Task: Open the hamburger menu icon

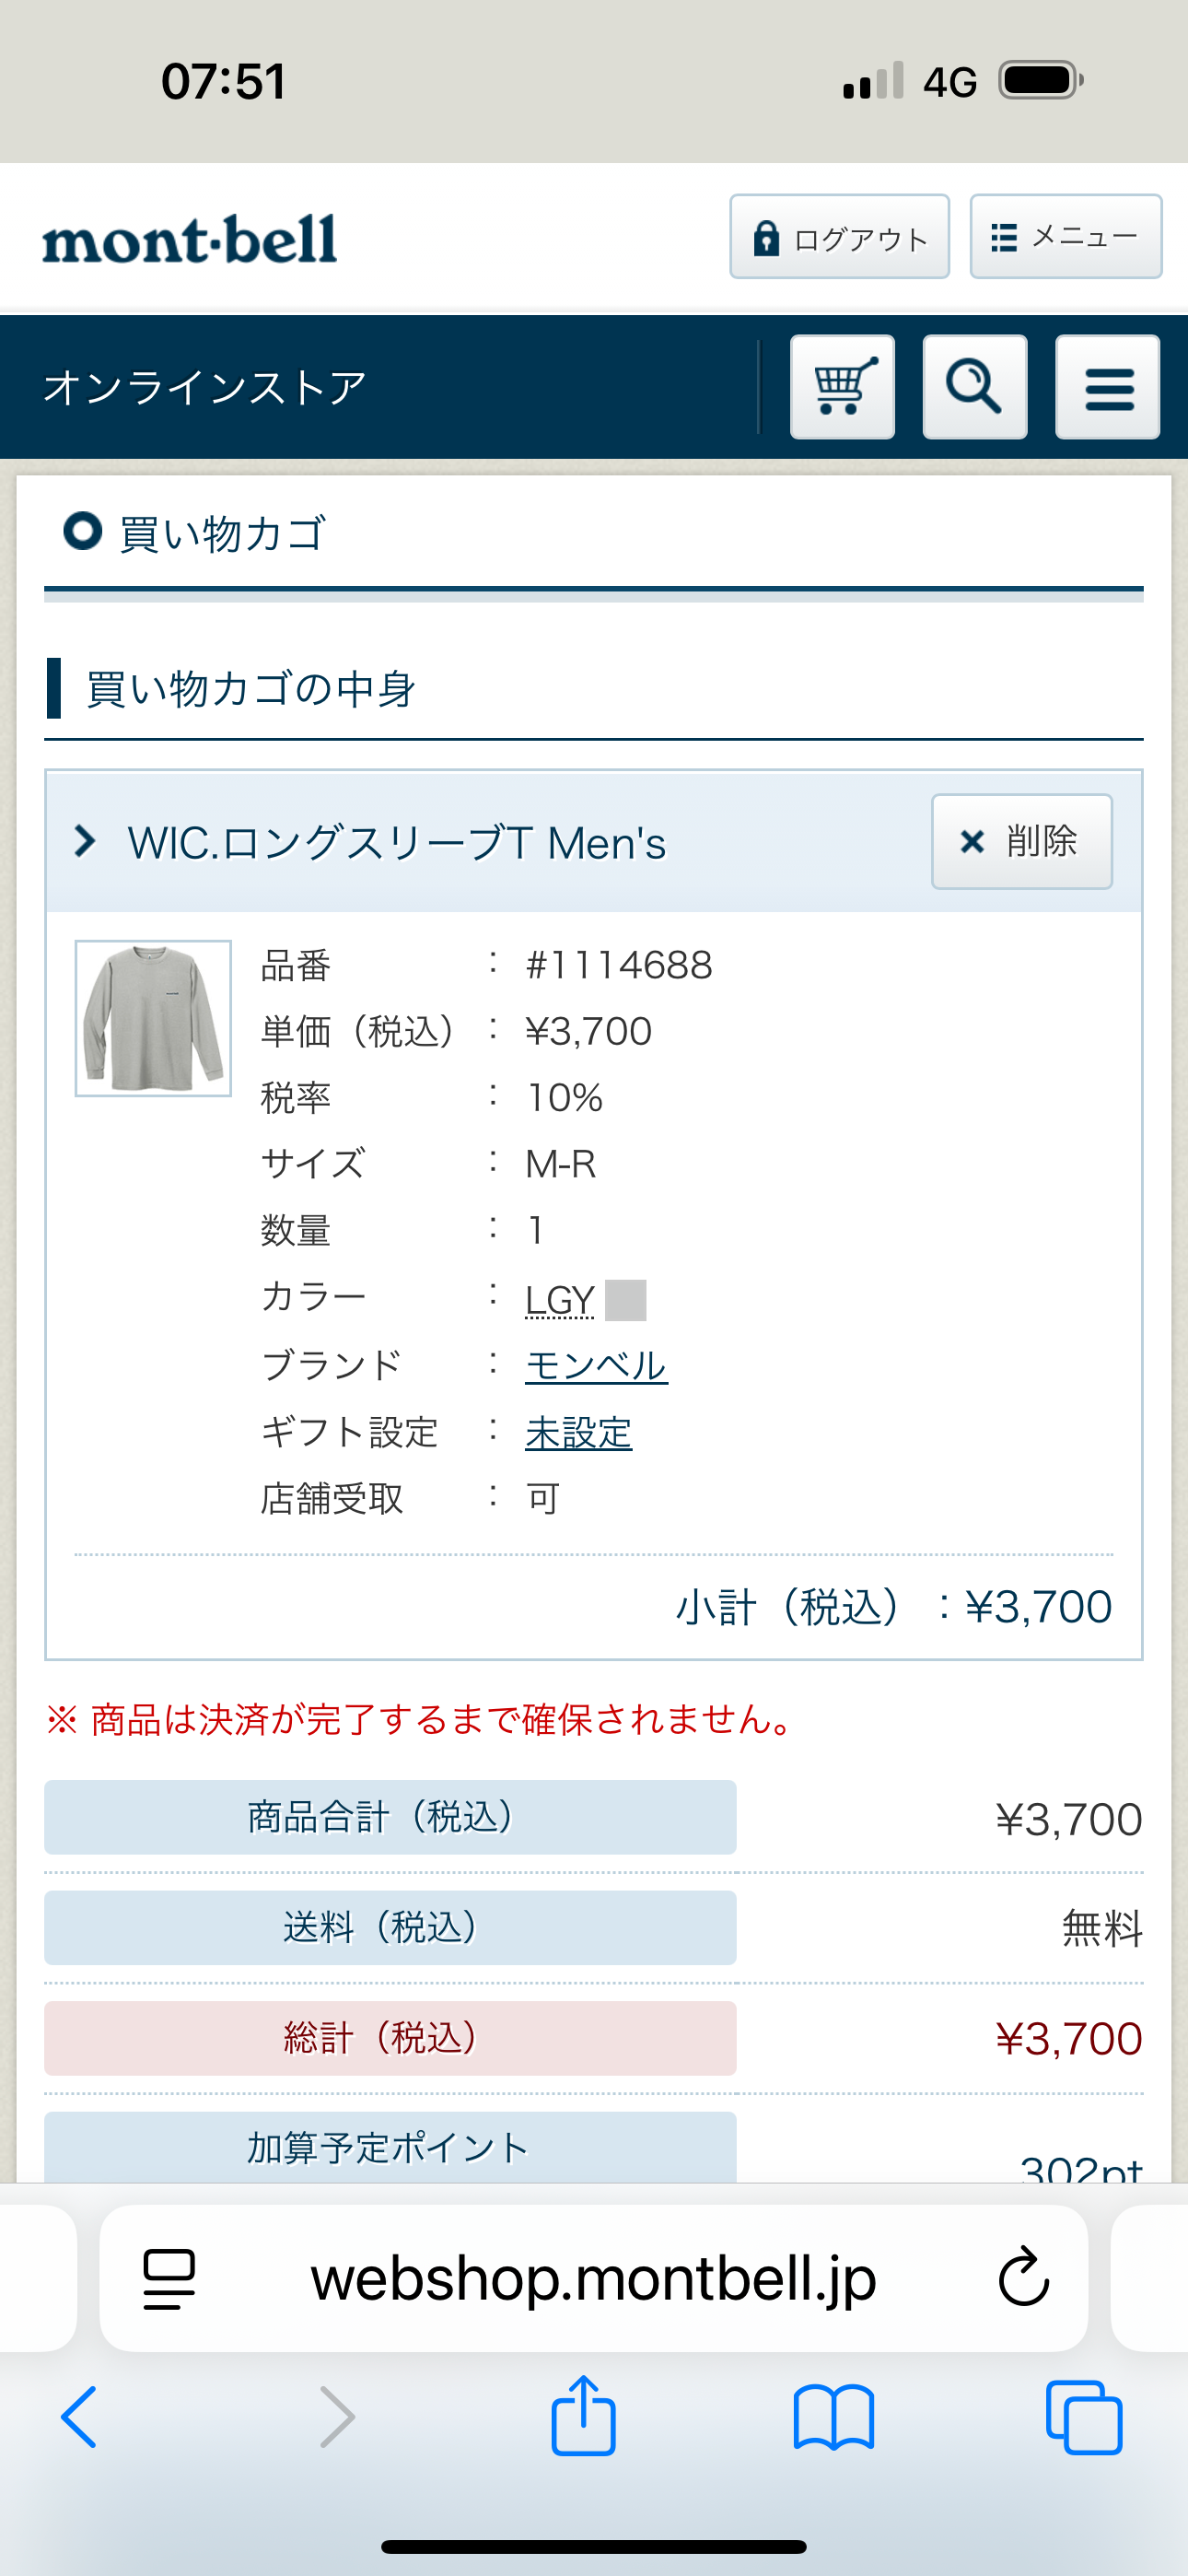Action: click(1106, 388)
